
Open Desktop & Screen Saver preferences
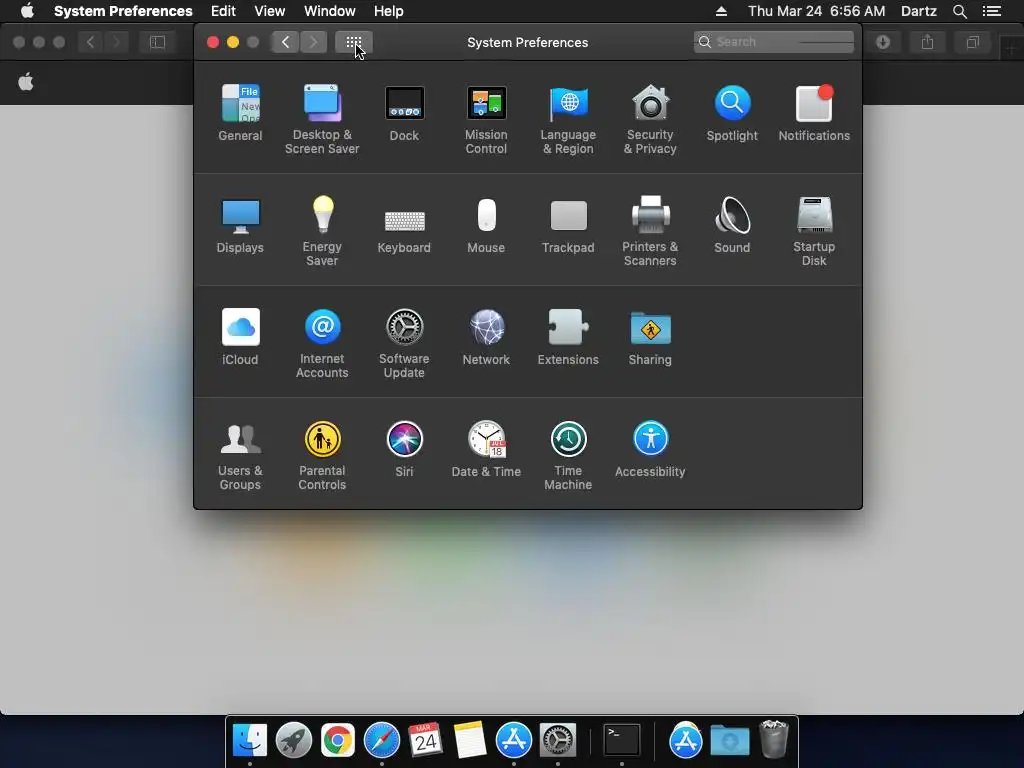322,120
